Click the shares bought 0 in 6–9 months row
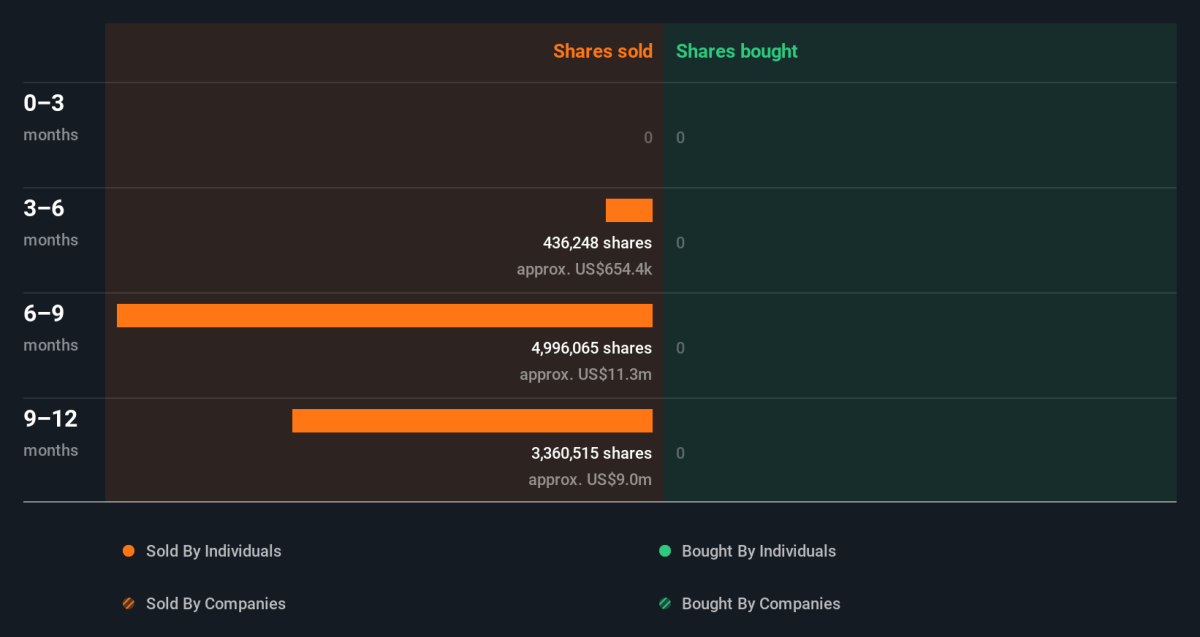Viewport: 1200px width, 637px height. 681,348
